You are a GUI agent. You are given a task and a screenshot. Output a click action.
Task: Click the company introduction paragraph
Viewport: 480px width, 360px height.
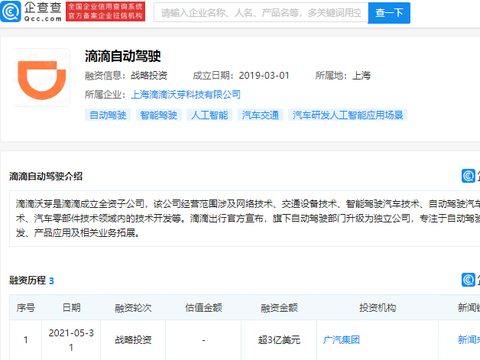pyautogui.click(x=248, y=218)
